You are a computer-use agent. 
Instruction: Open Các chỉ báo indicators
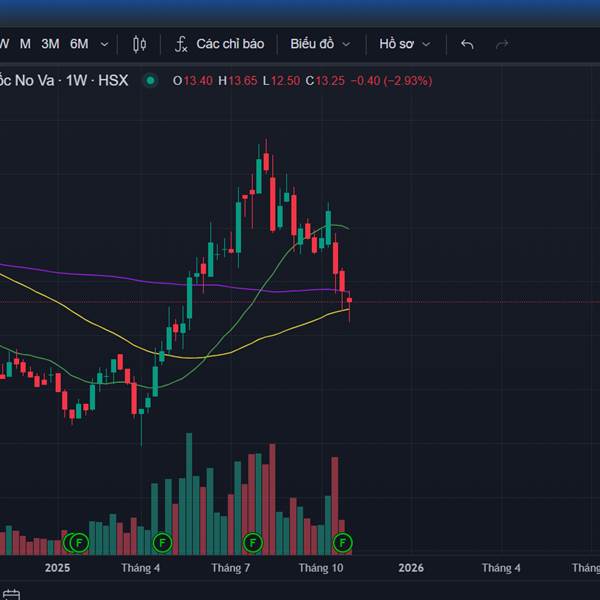(229, 44)
